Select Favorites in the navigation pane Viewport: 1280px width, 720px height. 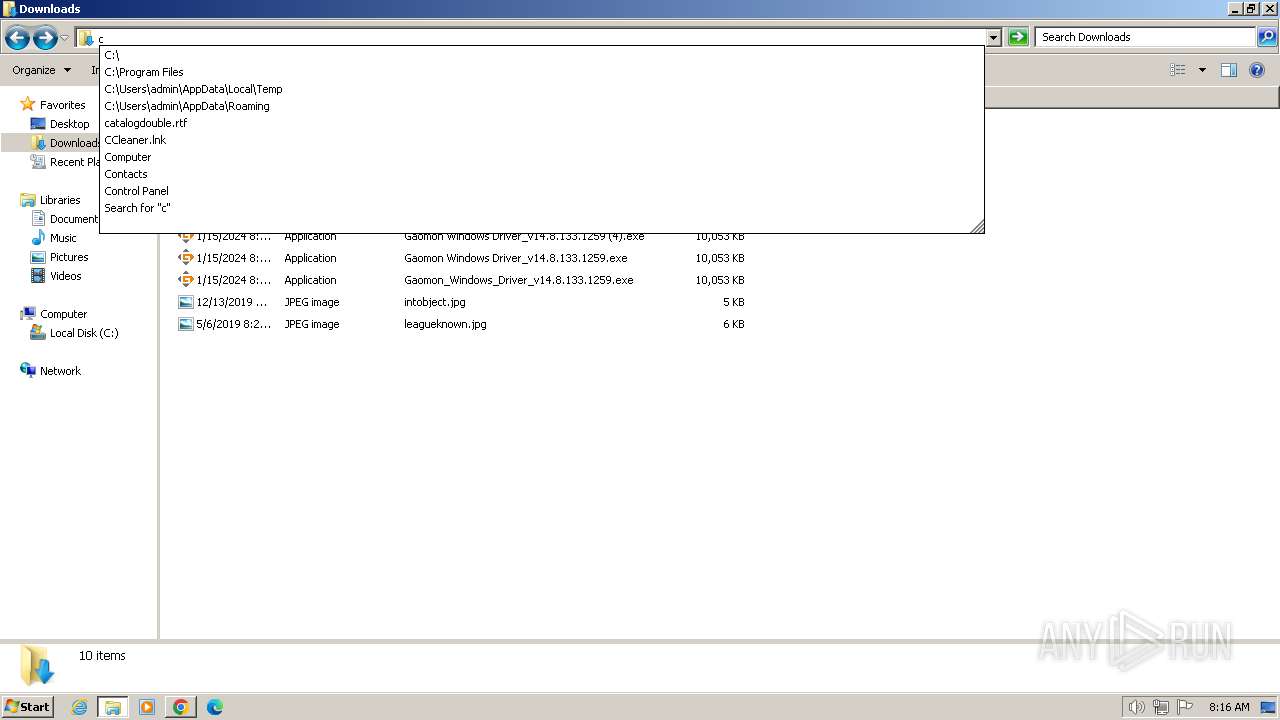click(x=62, y=105)
